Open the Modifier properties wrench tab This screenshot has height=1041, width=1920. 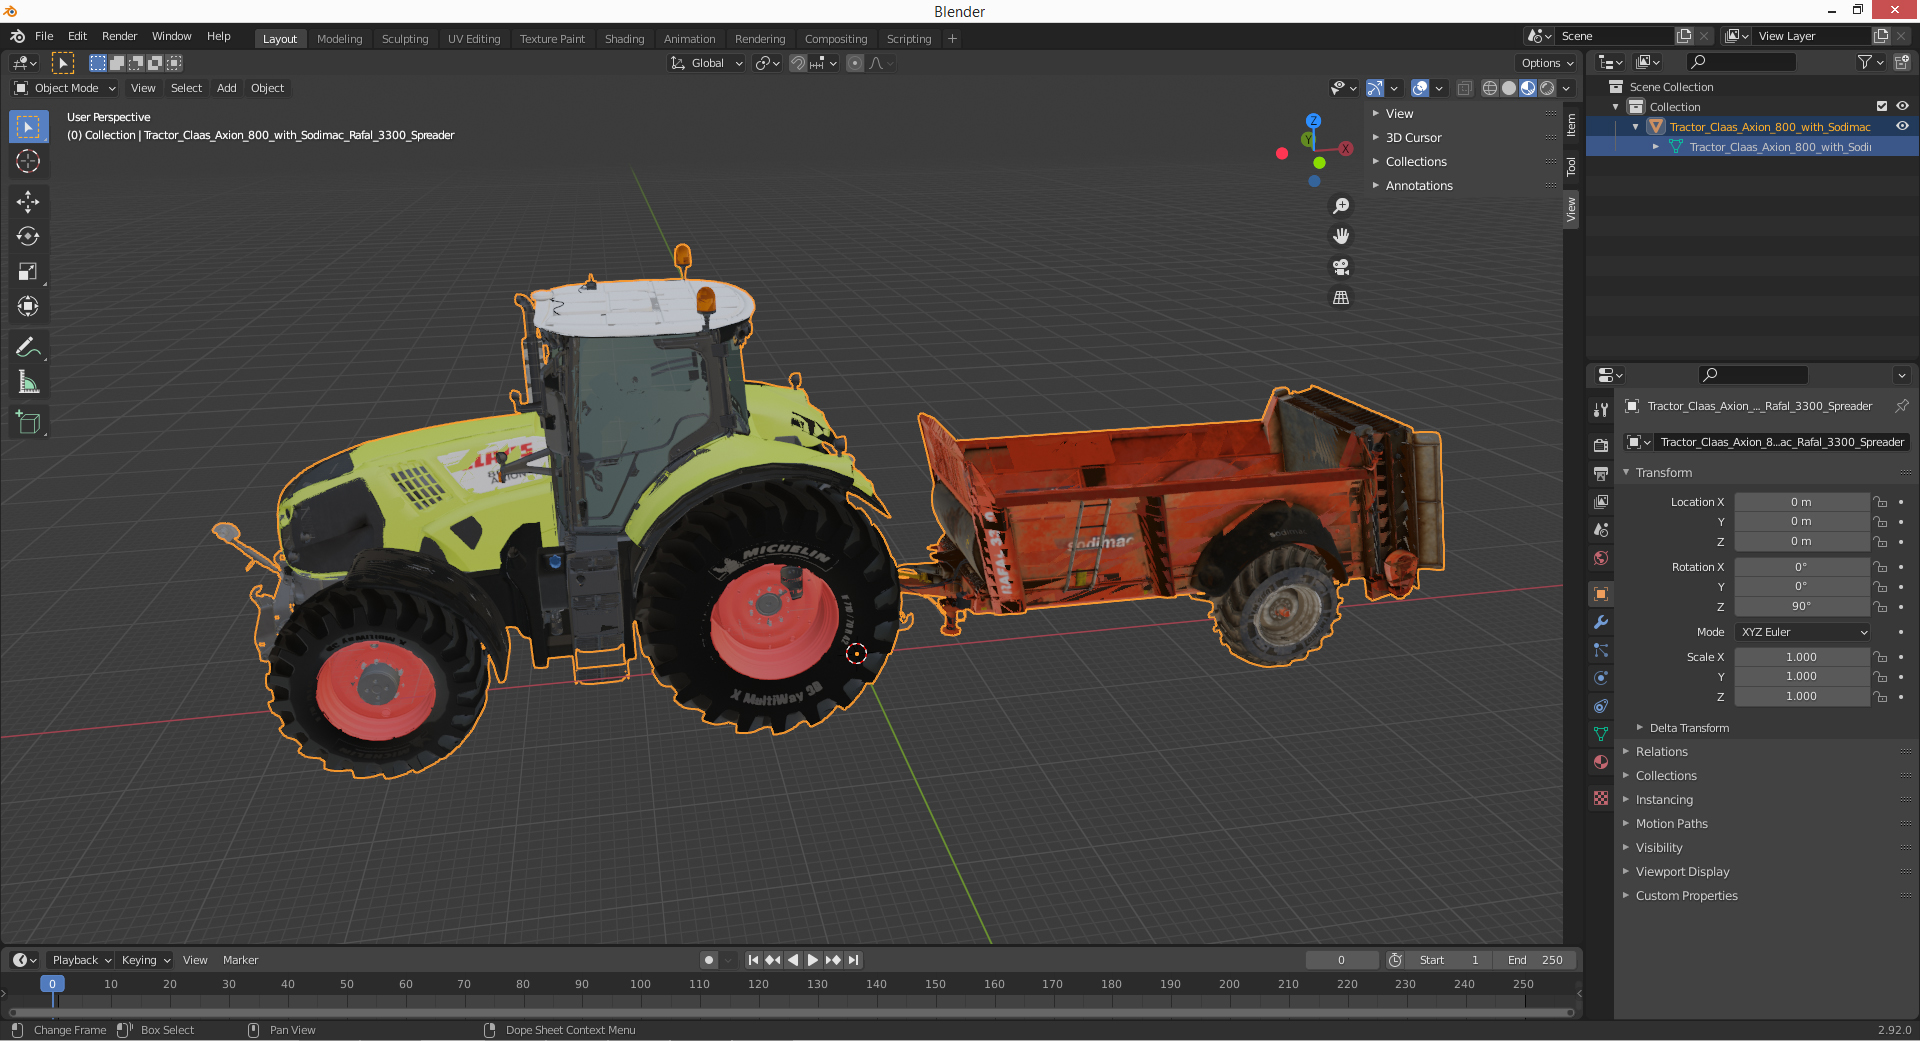coord(1601,622)
